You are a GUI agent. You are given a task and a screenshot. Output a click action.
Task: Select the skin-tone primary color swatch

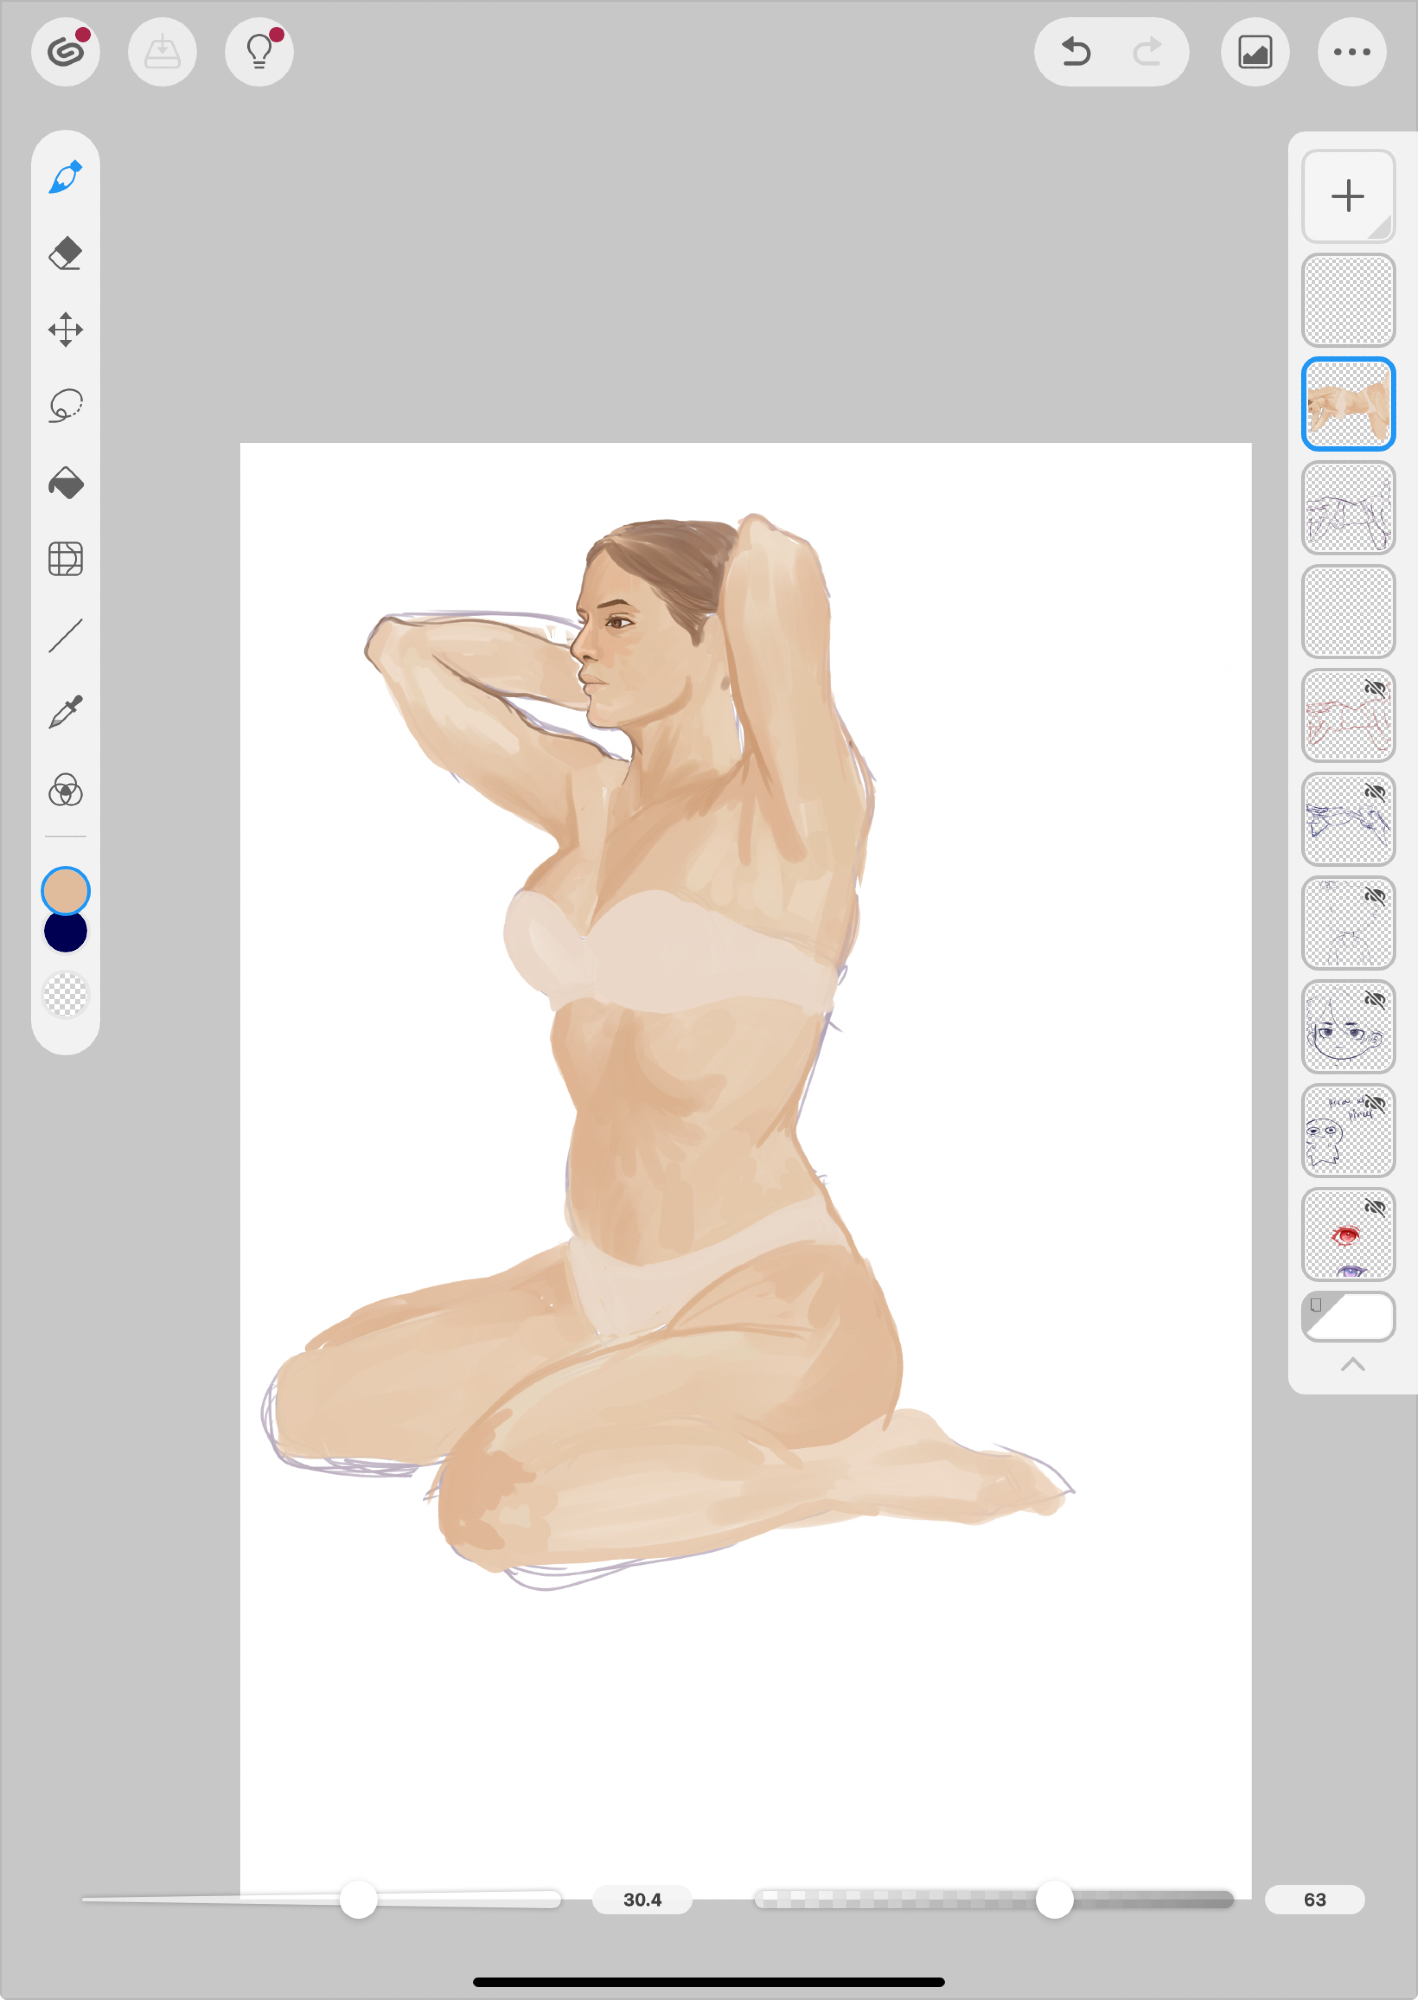click(65, 891)
